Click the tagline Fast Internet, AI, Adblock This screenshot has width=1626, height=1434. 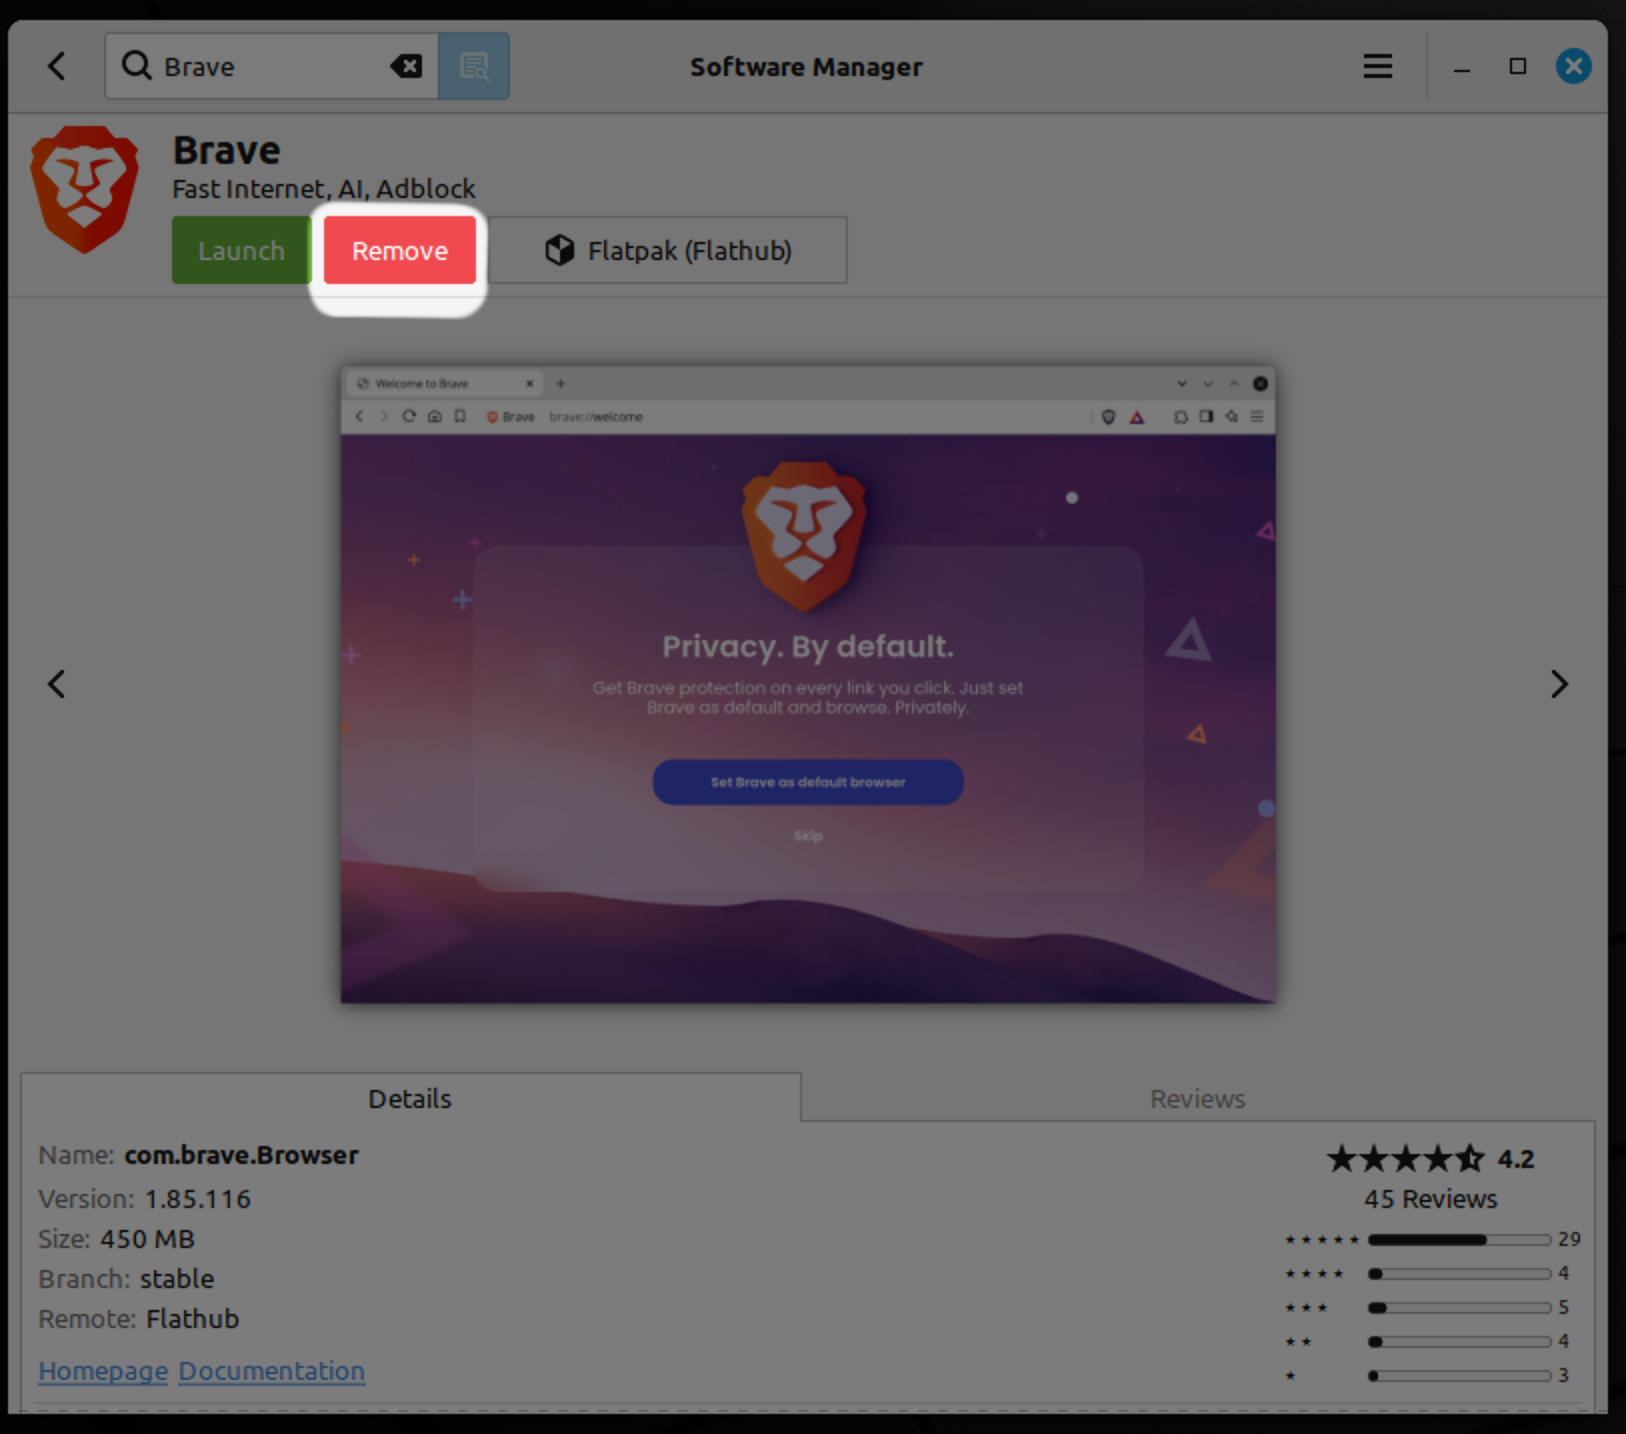coord(324,189)
